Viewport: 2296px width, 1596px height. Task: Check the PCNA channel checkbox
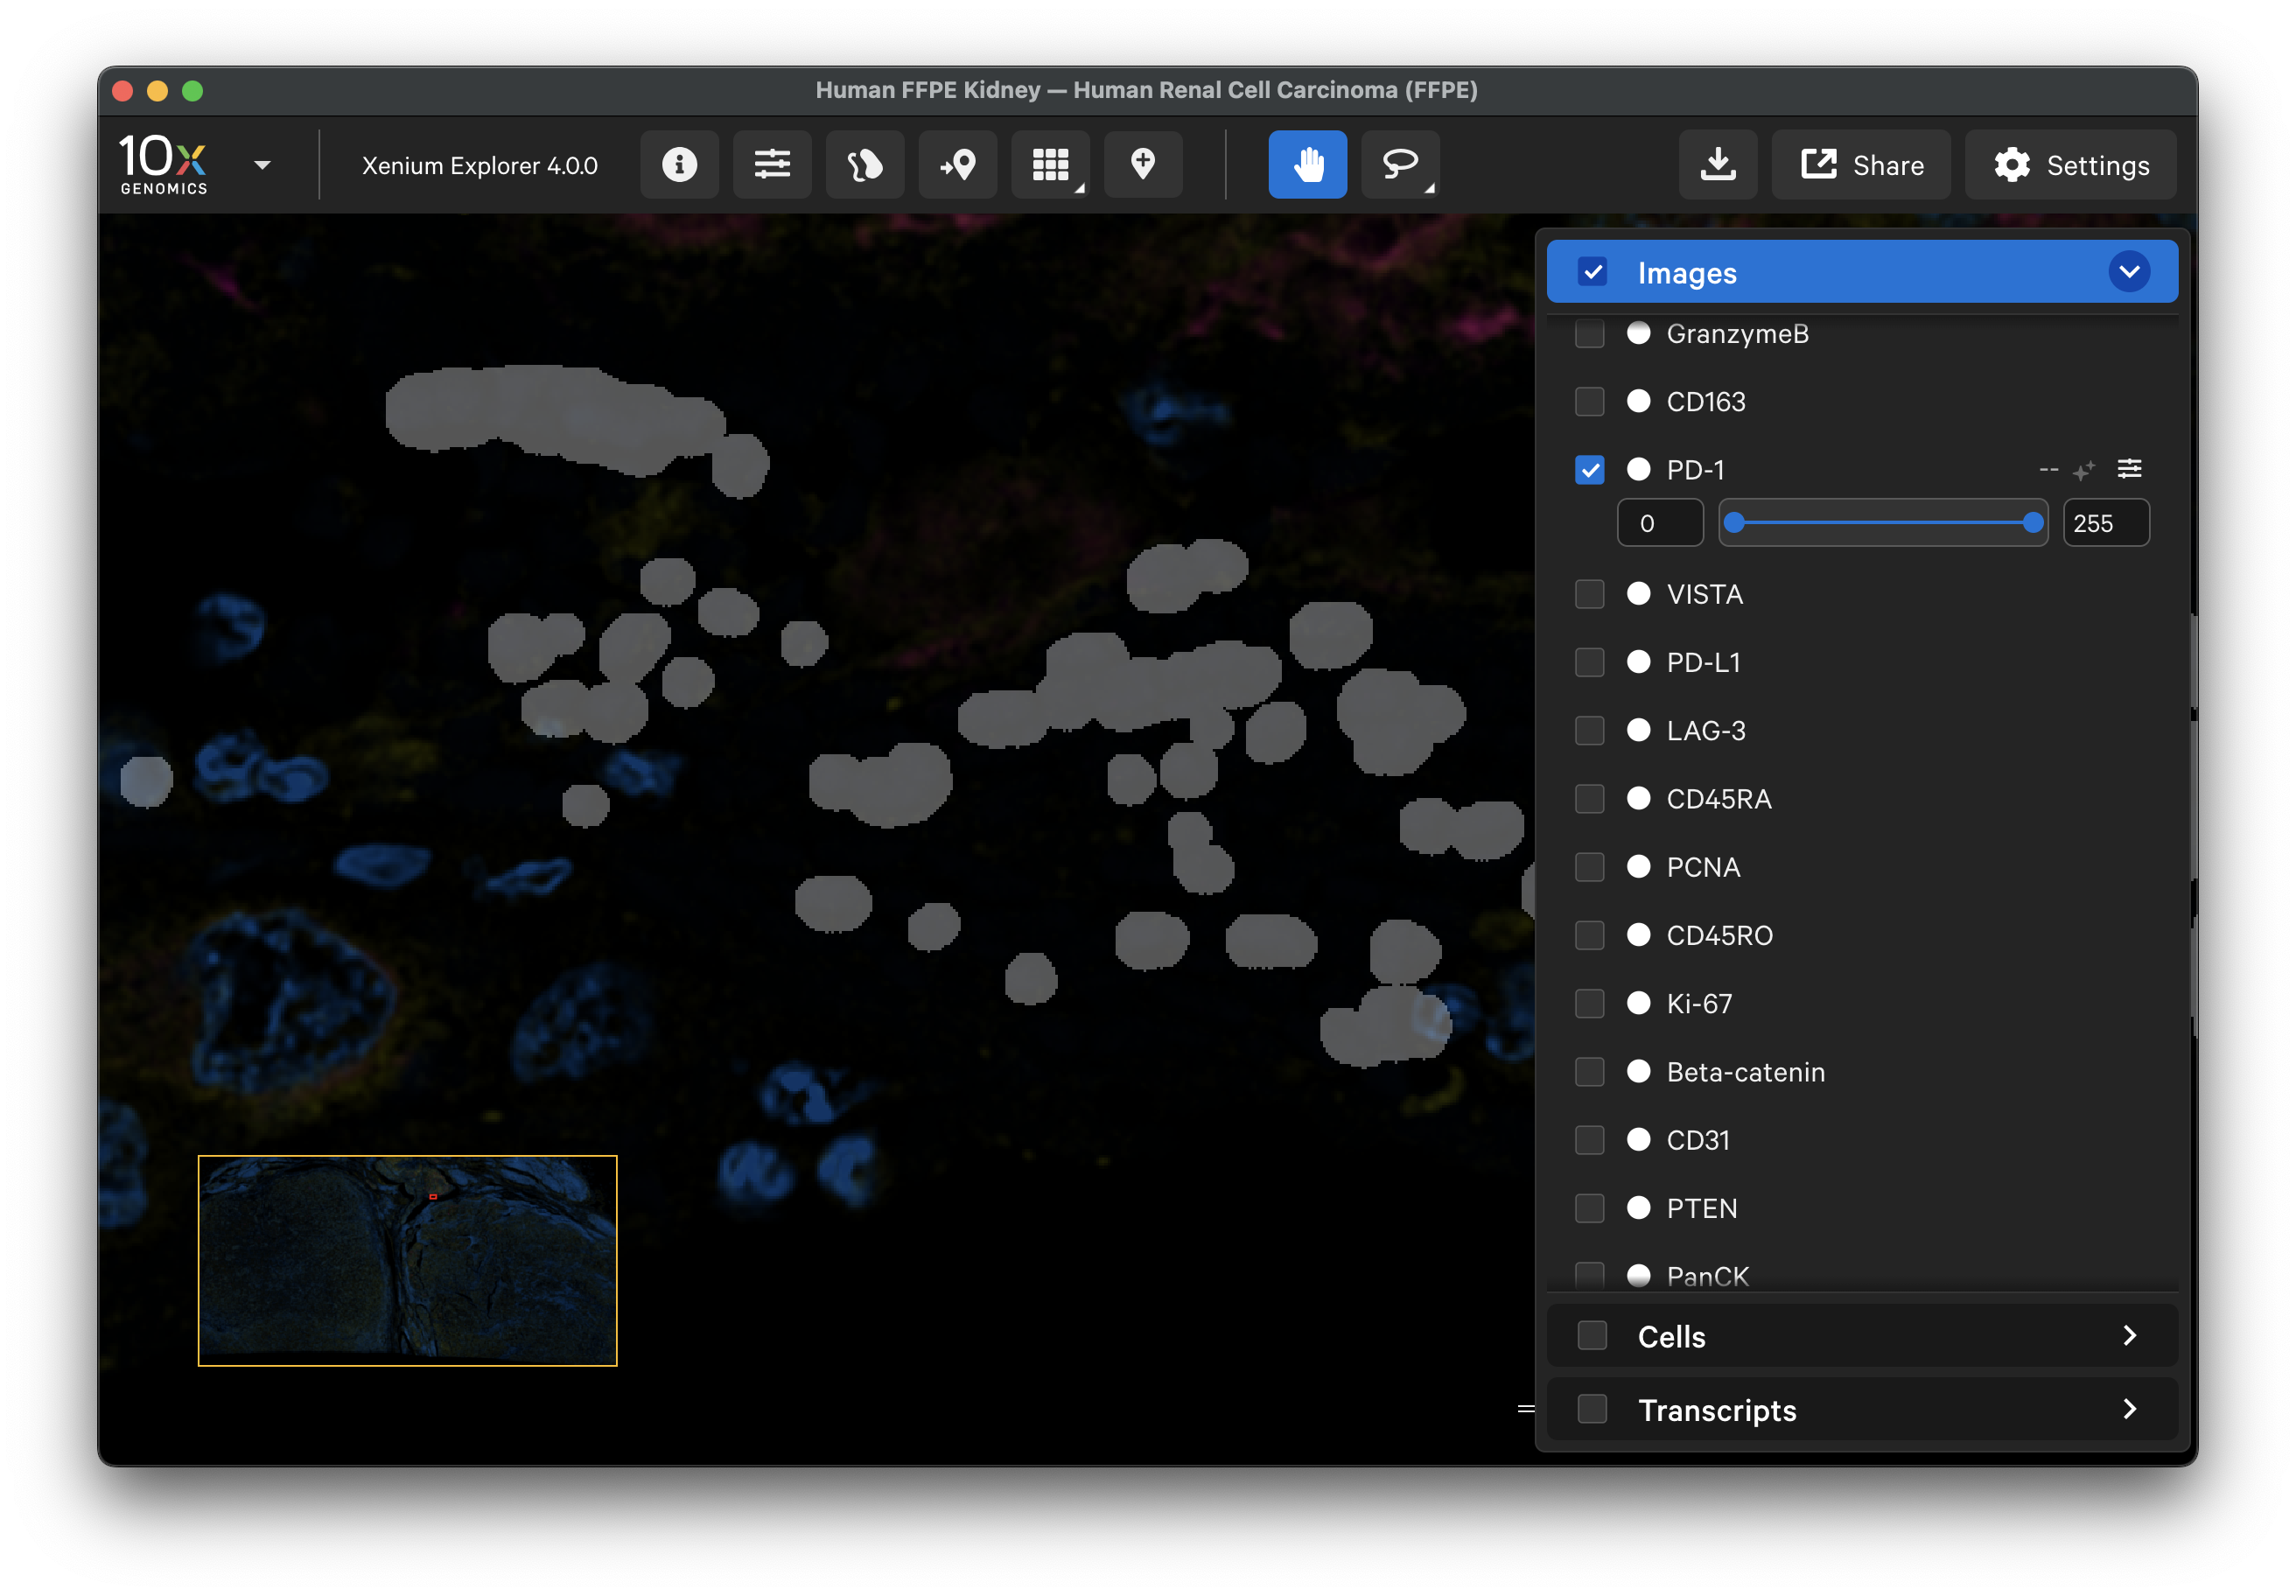(x=1590, y=867)
